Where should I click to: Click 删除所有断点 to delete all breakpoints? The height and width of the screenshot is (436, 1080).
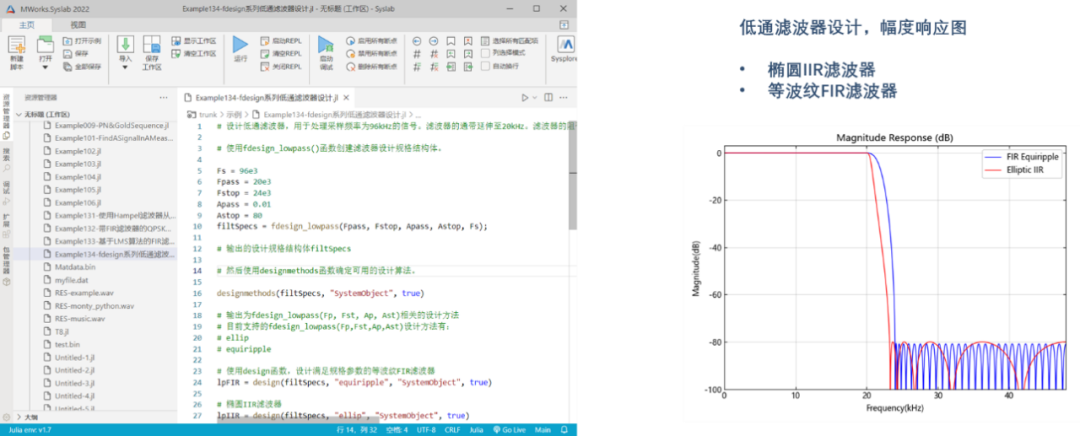(x=371, y=65)
